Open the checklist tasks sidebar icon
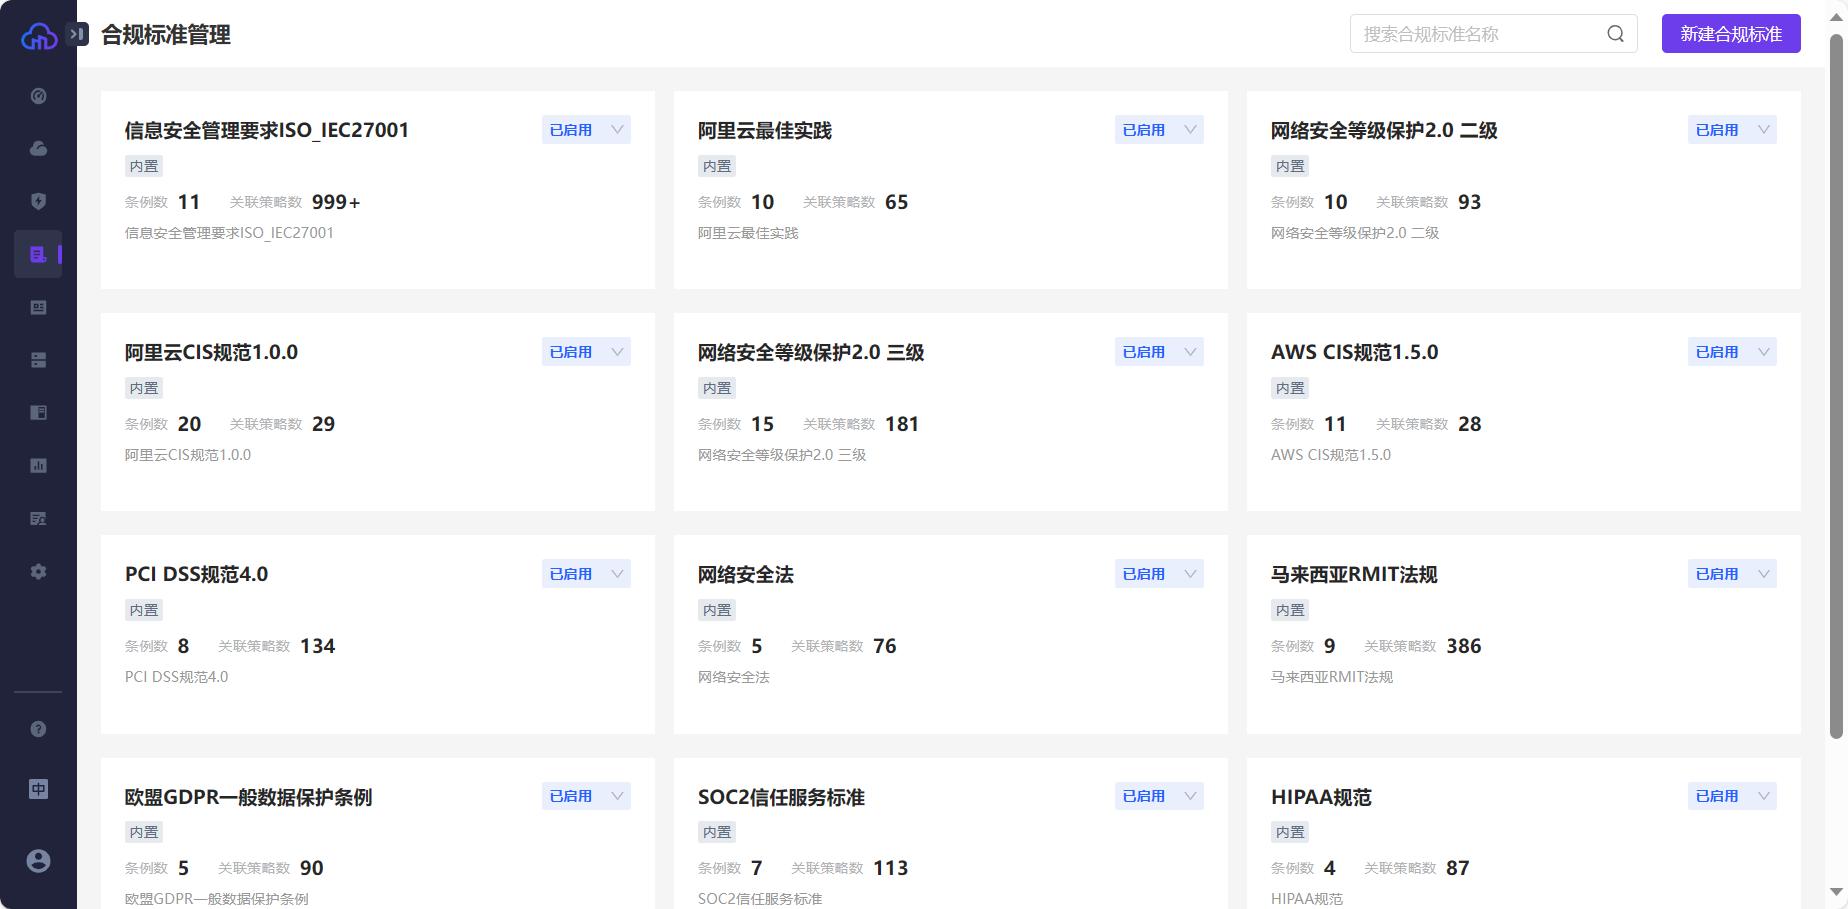The width and height of the screenshot is (1848, 909). (x=38, y=518)
